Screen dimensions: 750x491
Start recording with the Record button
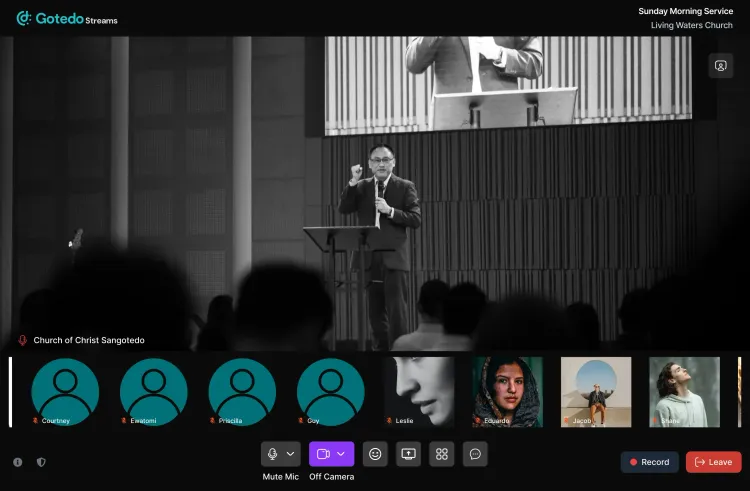pos(649,462)
